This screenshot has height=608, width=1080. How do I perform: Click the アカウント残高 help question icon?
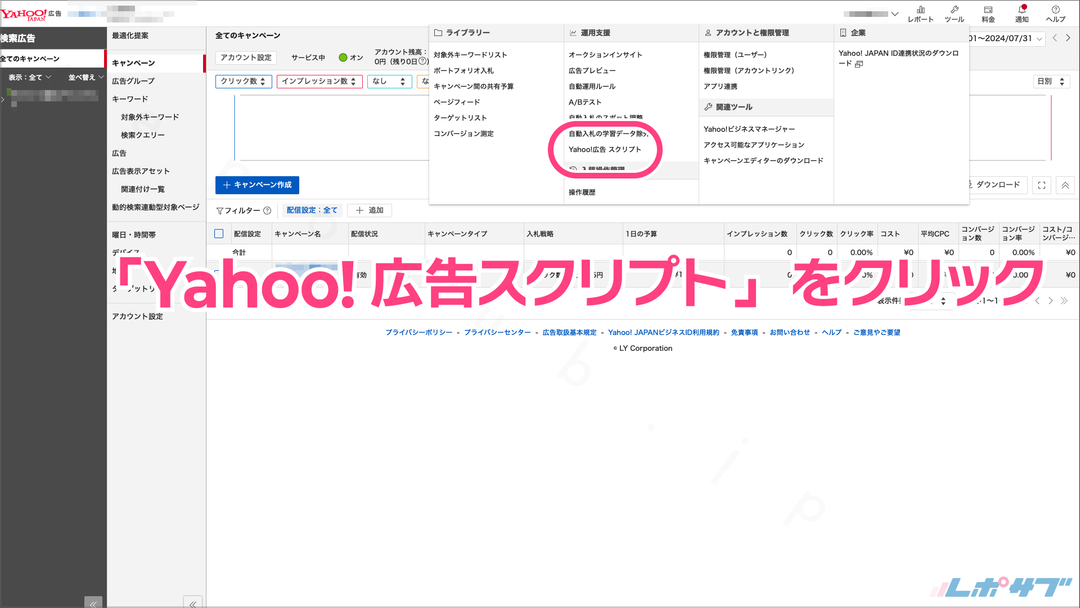point(424,62)
